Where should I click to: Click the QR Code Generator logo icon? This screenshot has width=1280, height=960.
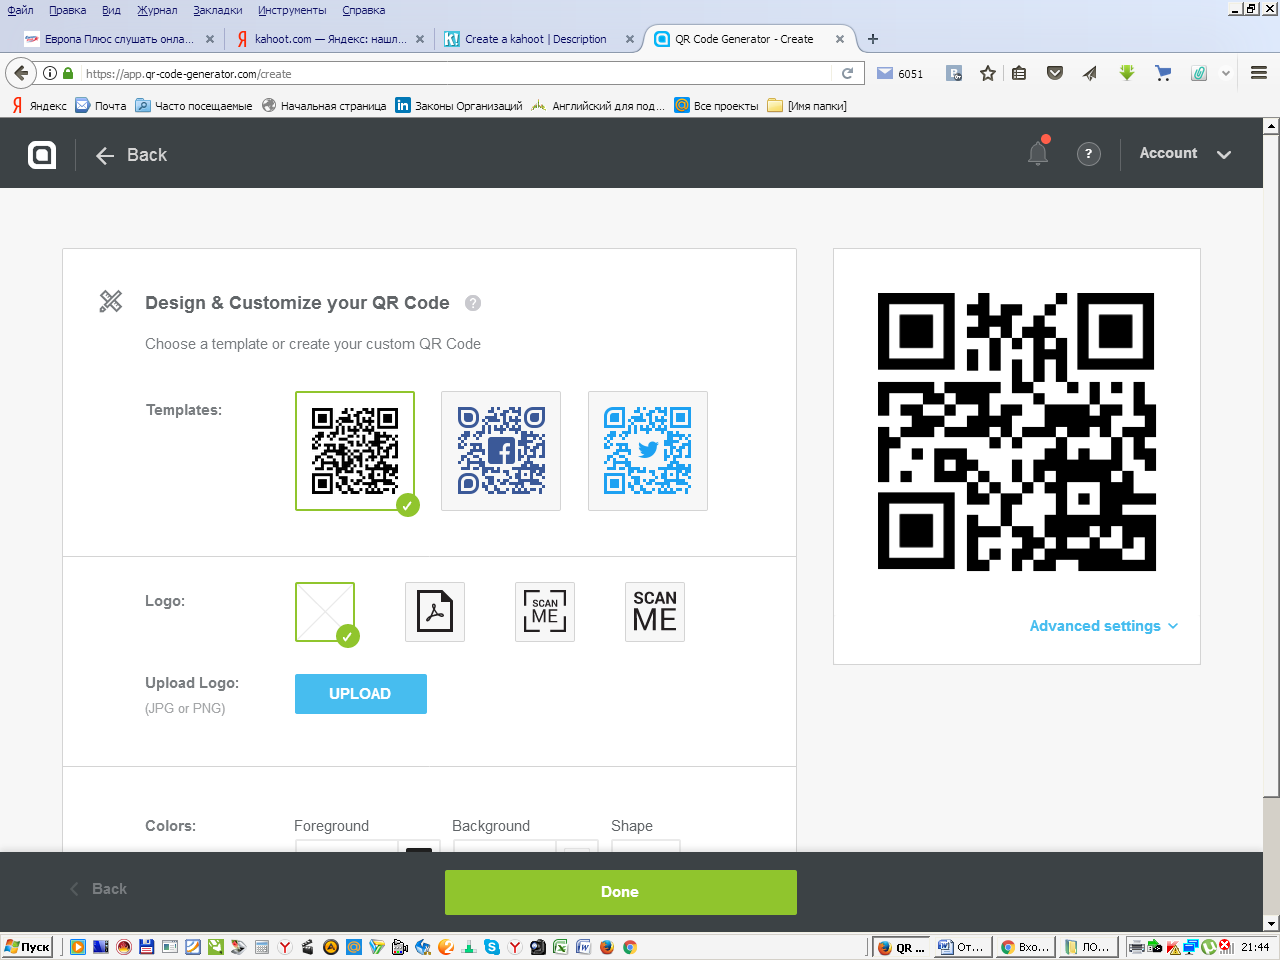[42, 154]
